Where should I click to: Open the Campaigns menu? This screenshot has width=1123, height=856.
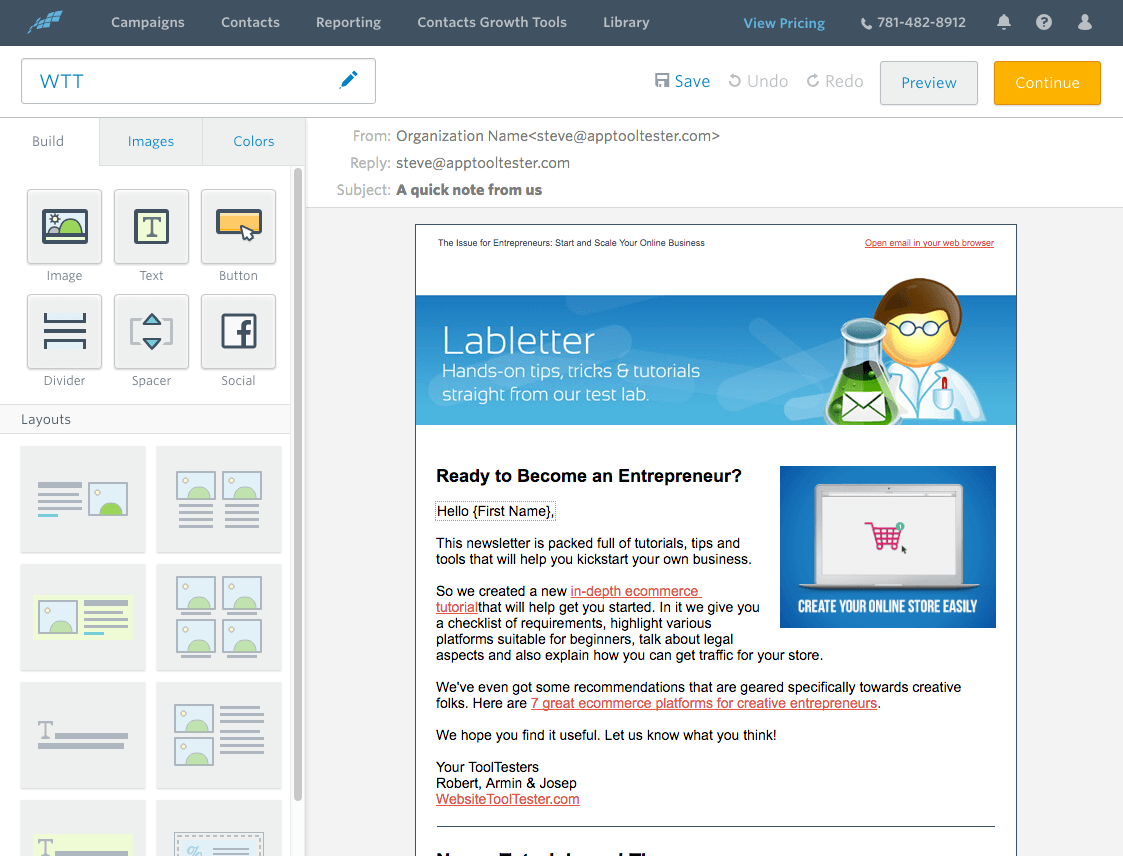click(x=148, y=22)
